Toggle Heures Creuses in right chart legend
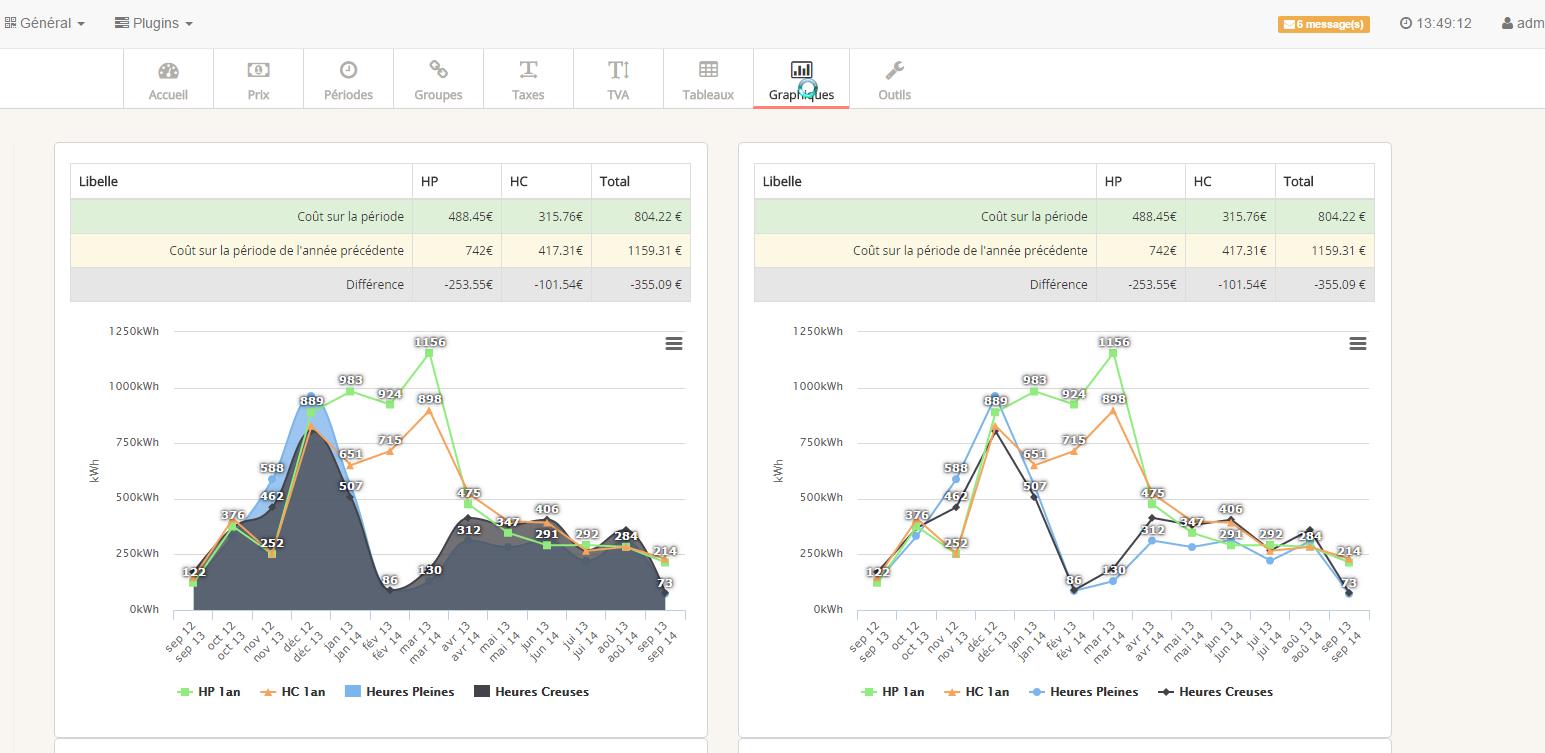The height and width of the screenshot is (753, 1545). coord(1215,691)
